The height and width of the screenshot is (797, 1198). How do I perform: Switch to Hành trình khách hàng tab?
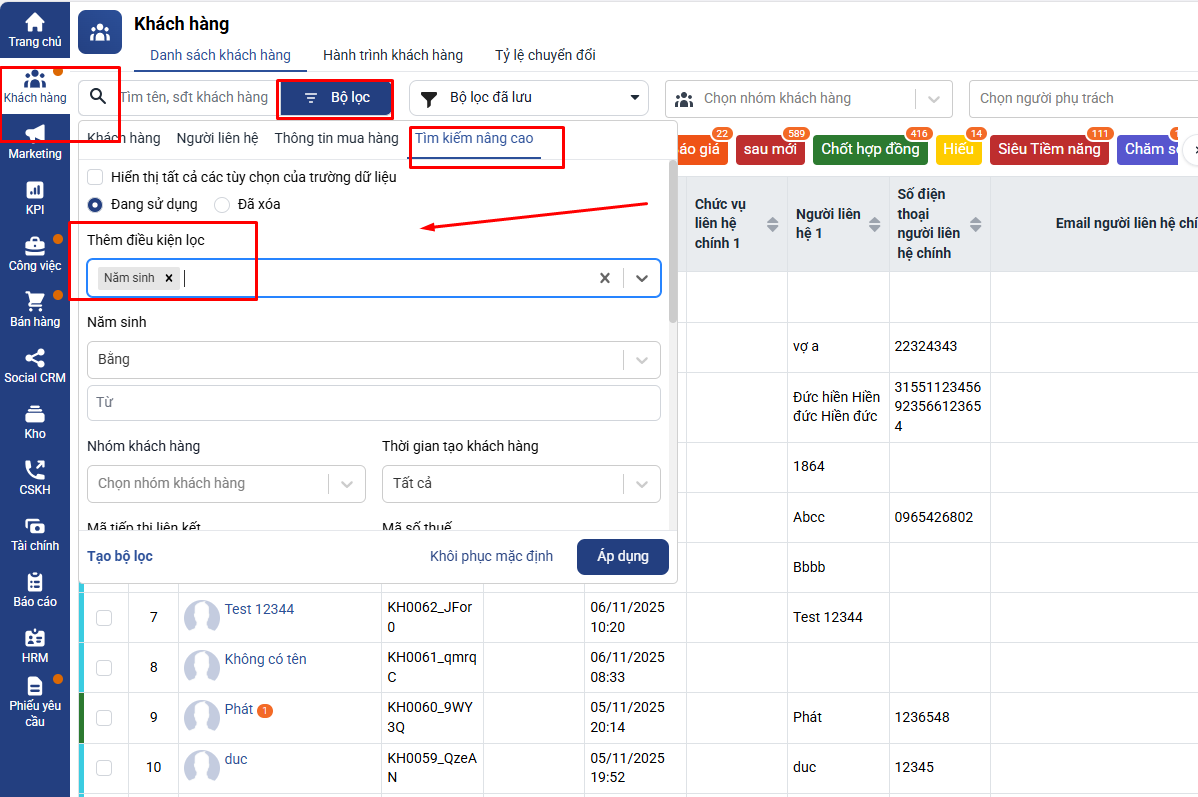click(392, 55)
